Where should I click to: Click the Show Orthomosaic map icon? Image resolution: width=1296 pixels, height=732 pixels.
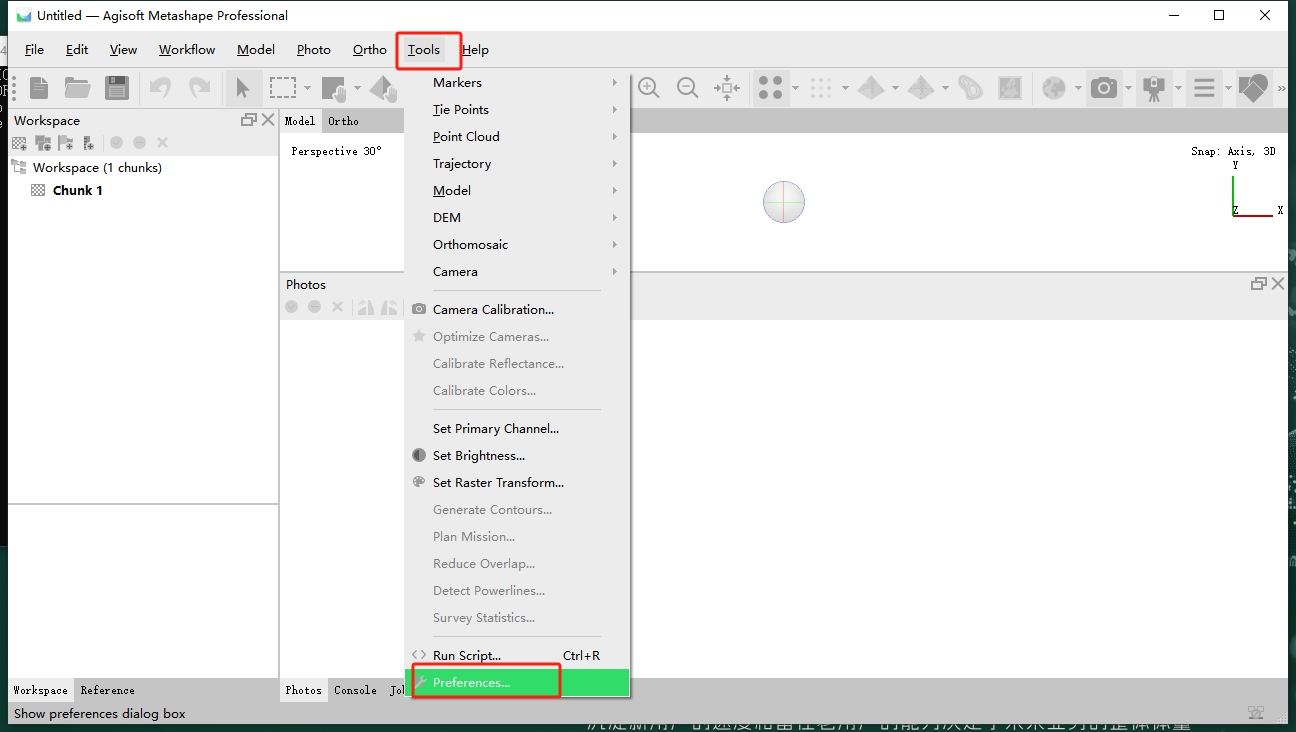[1010, 88]
